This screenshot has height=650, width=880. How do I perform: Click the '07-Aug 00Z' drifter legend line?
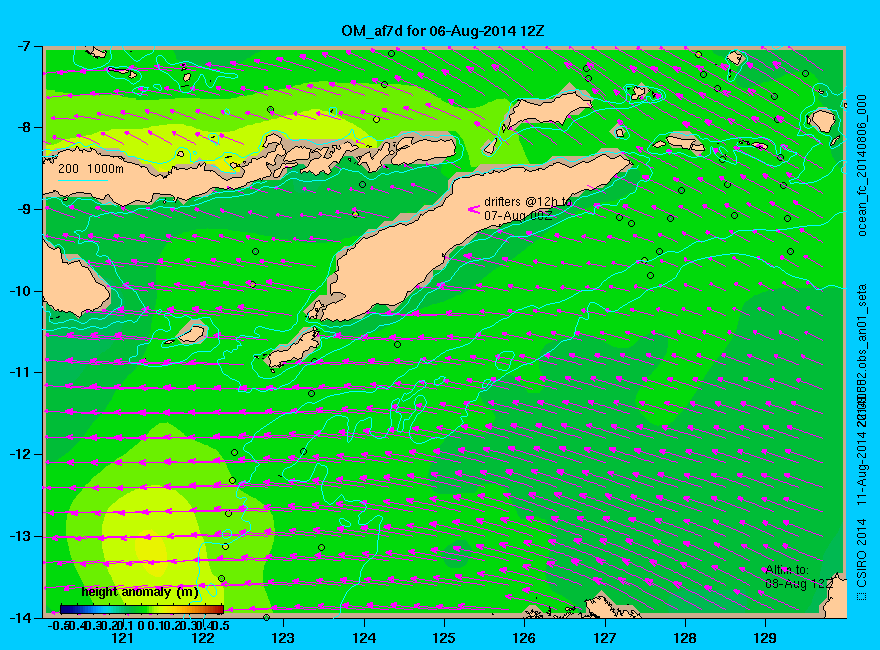pyautogui.click(x=518, y=216)
